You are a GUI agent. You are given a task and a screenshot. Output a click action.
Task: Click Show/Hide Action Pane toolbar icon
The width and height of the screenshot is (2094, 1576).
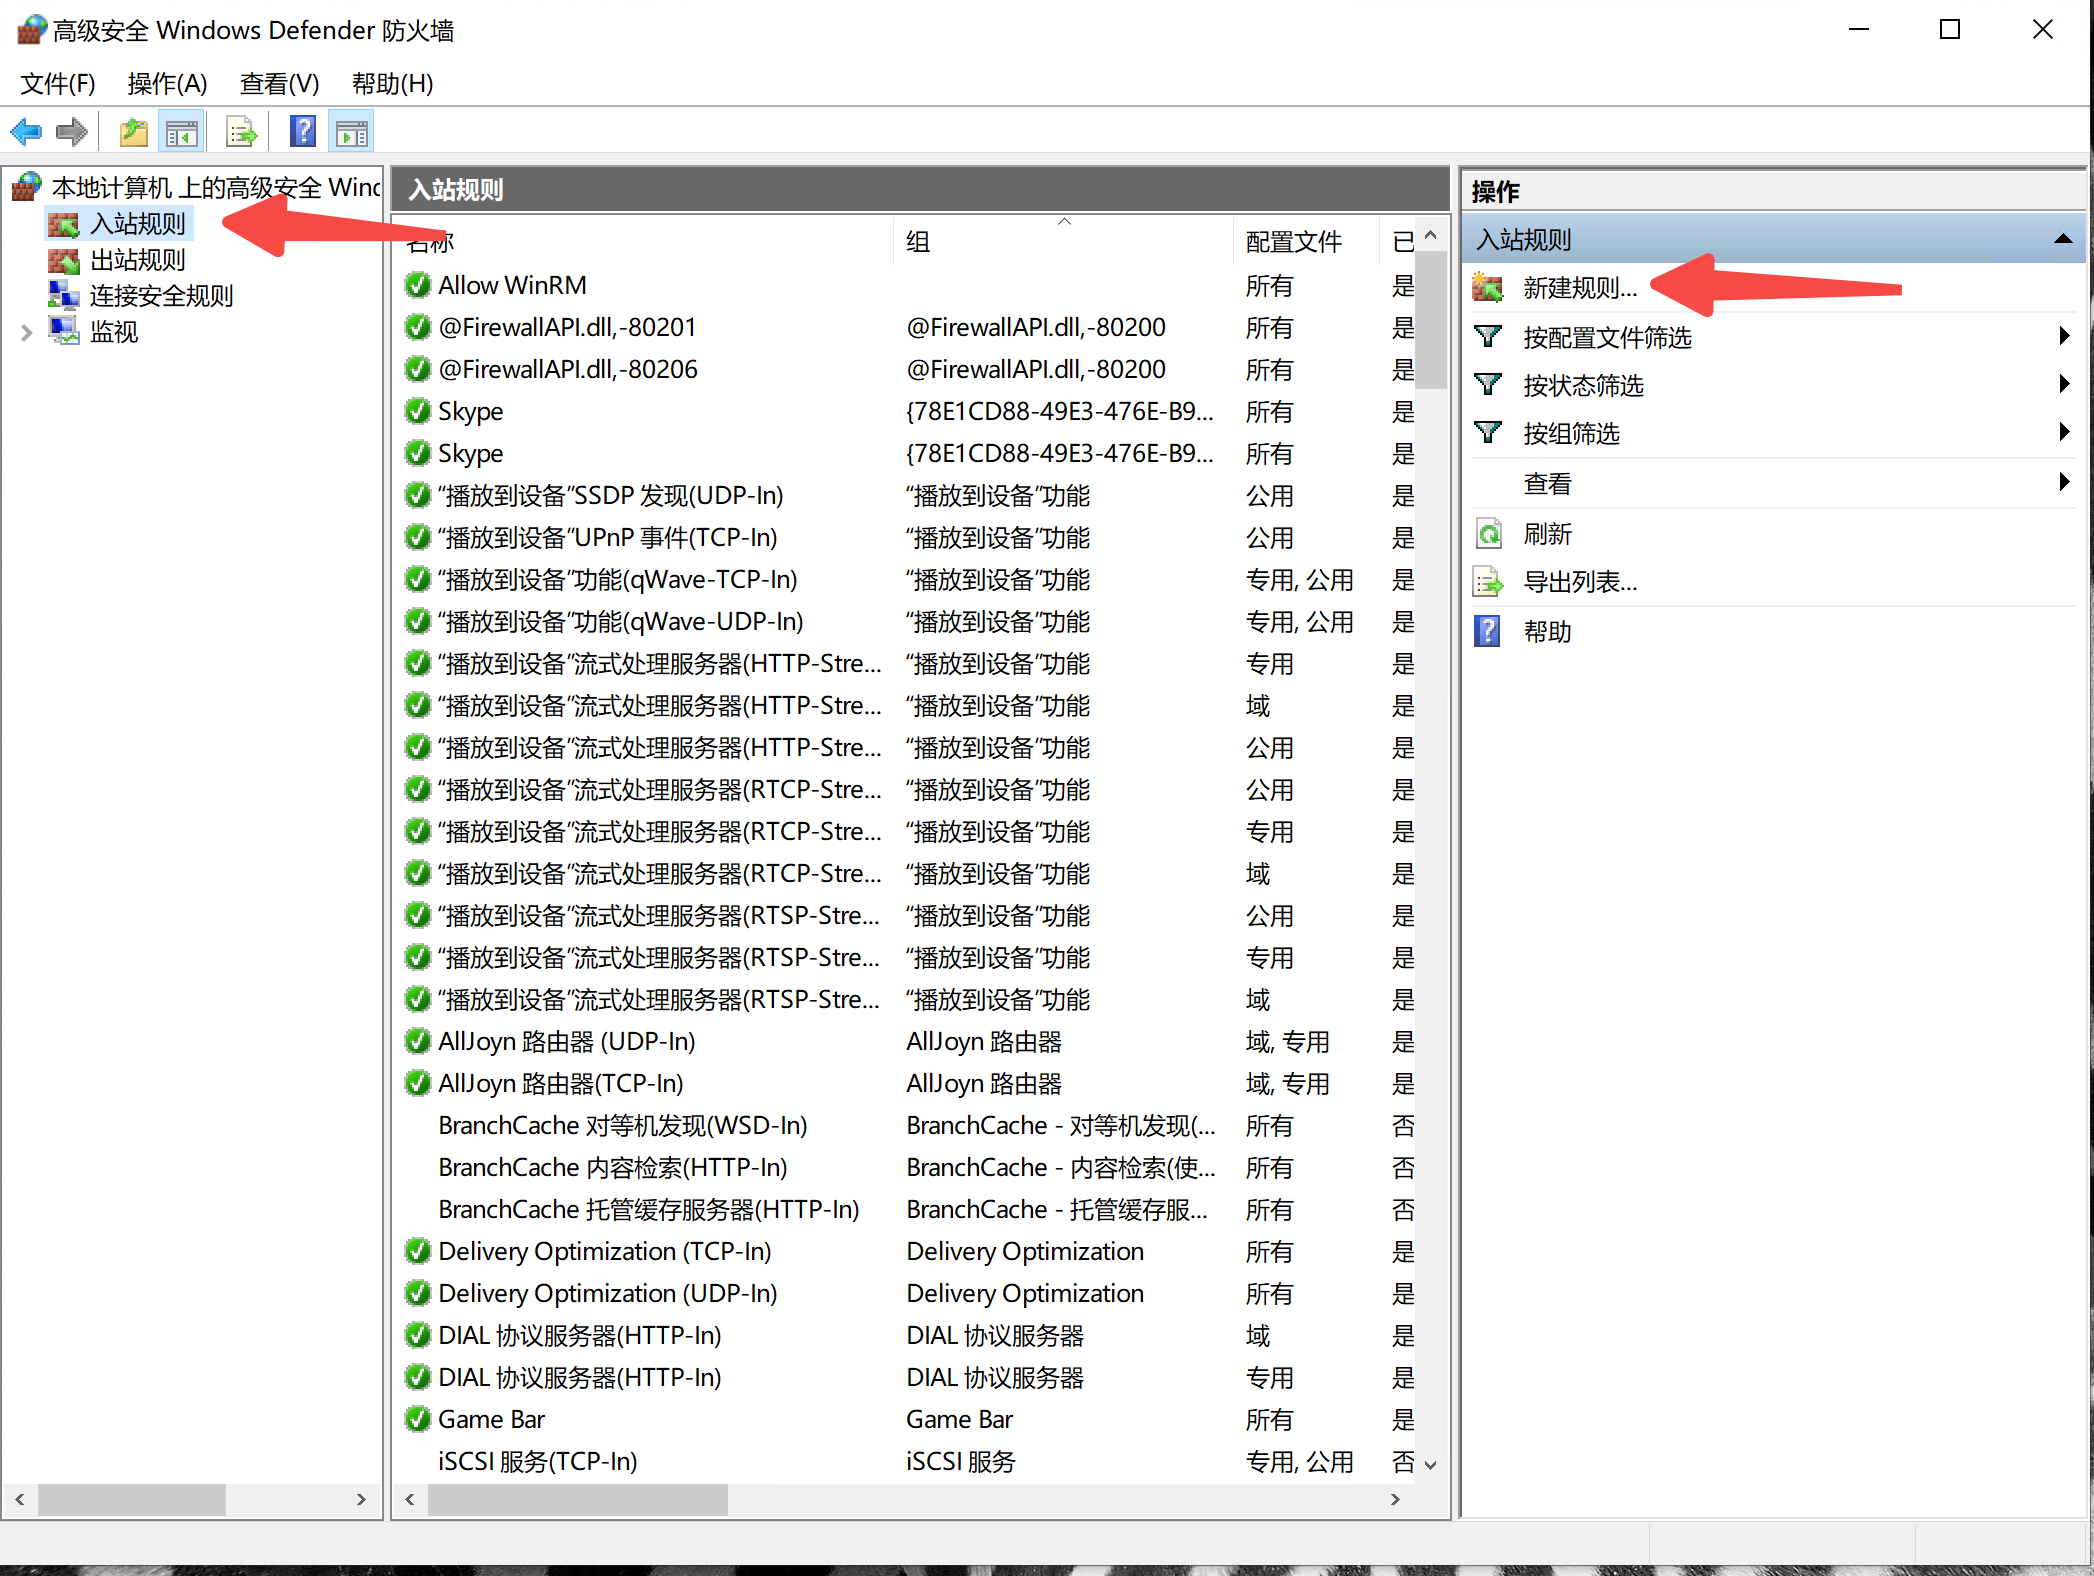(352, 132)
